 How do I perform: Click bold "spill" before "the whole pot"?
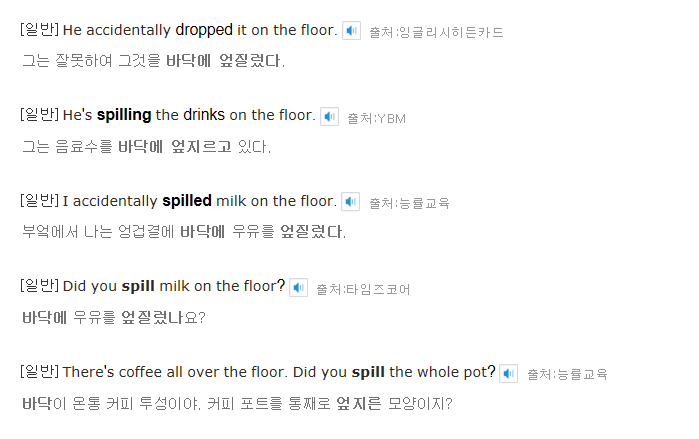click(x=368, y=372)
